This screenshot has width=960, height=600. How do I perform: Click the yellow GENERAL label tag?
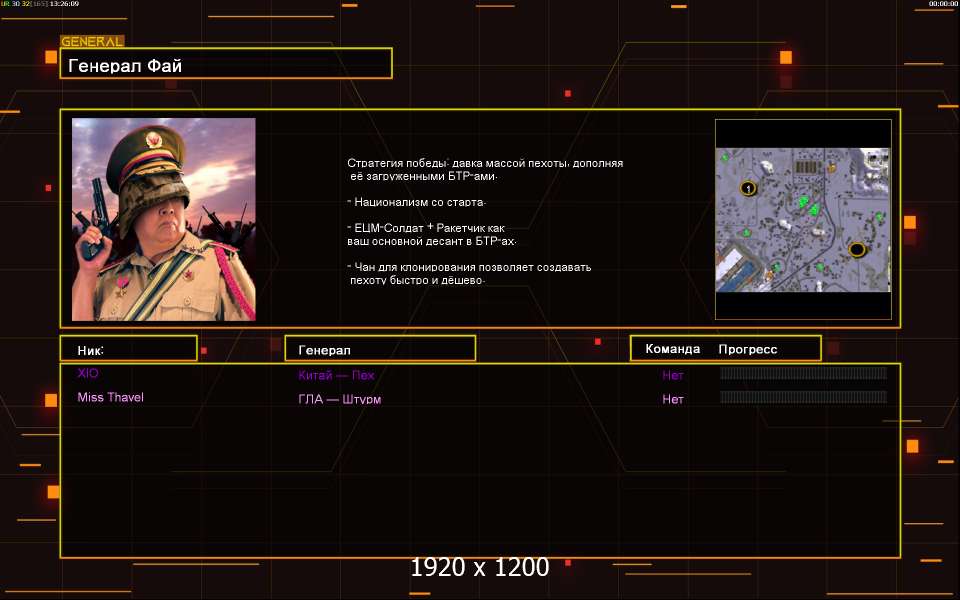point(92,41)
